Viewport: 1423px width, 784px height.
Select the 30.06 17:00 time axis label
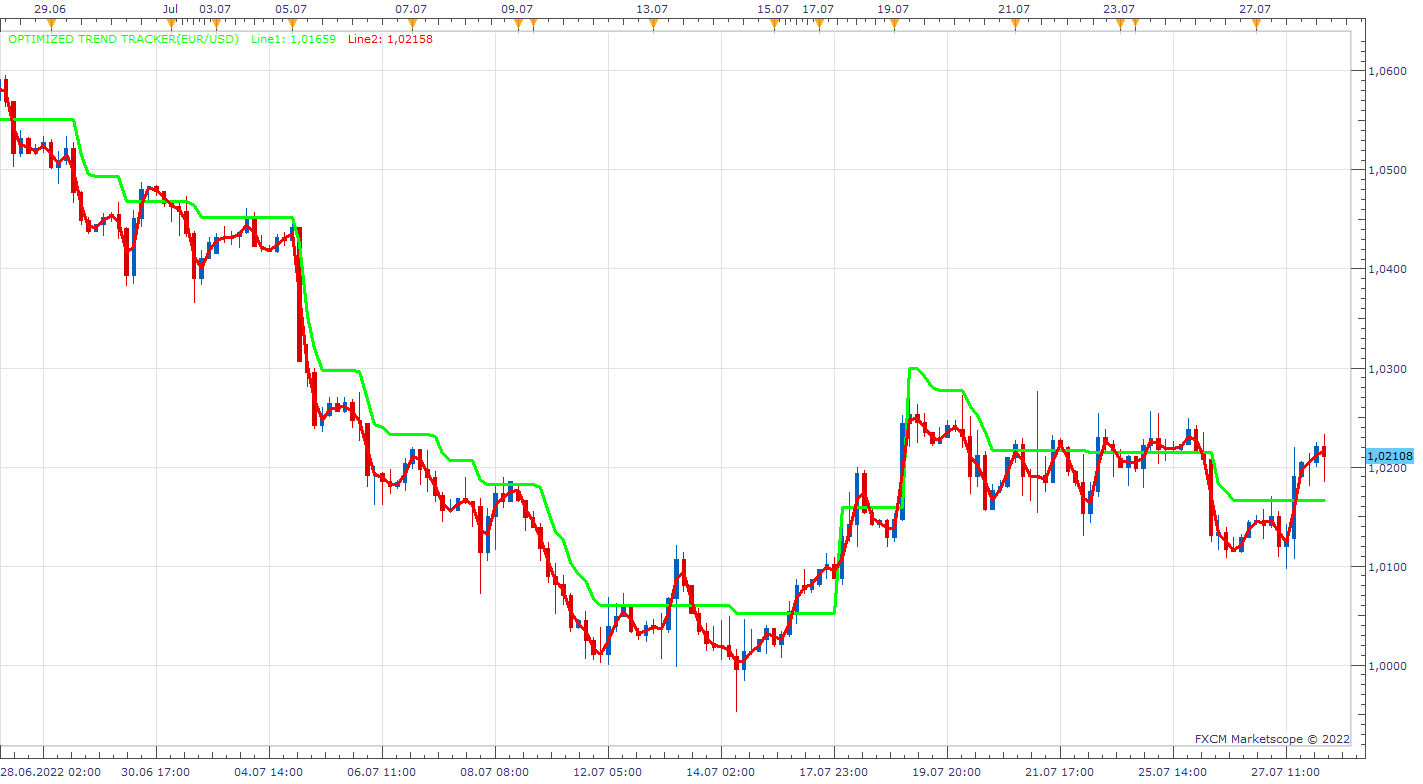(x=156, y=772)
